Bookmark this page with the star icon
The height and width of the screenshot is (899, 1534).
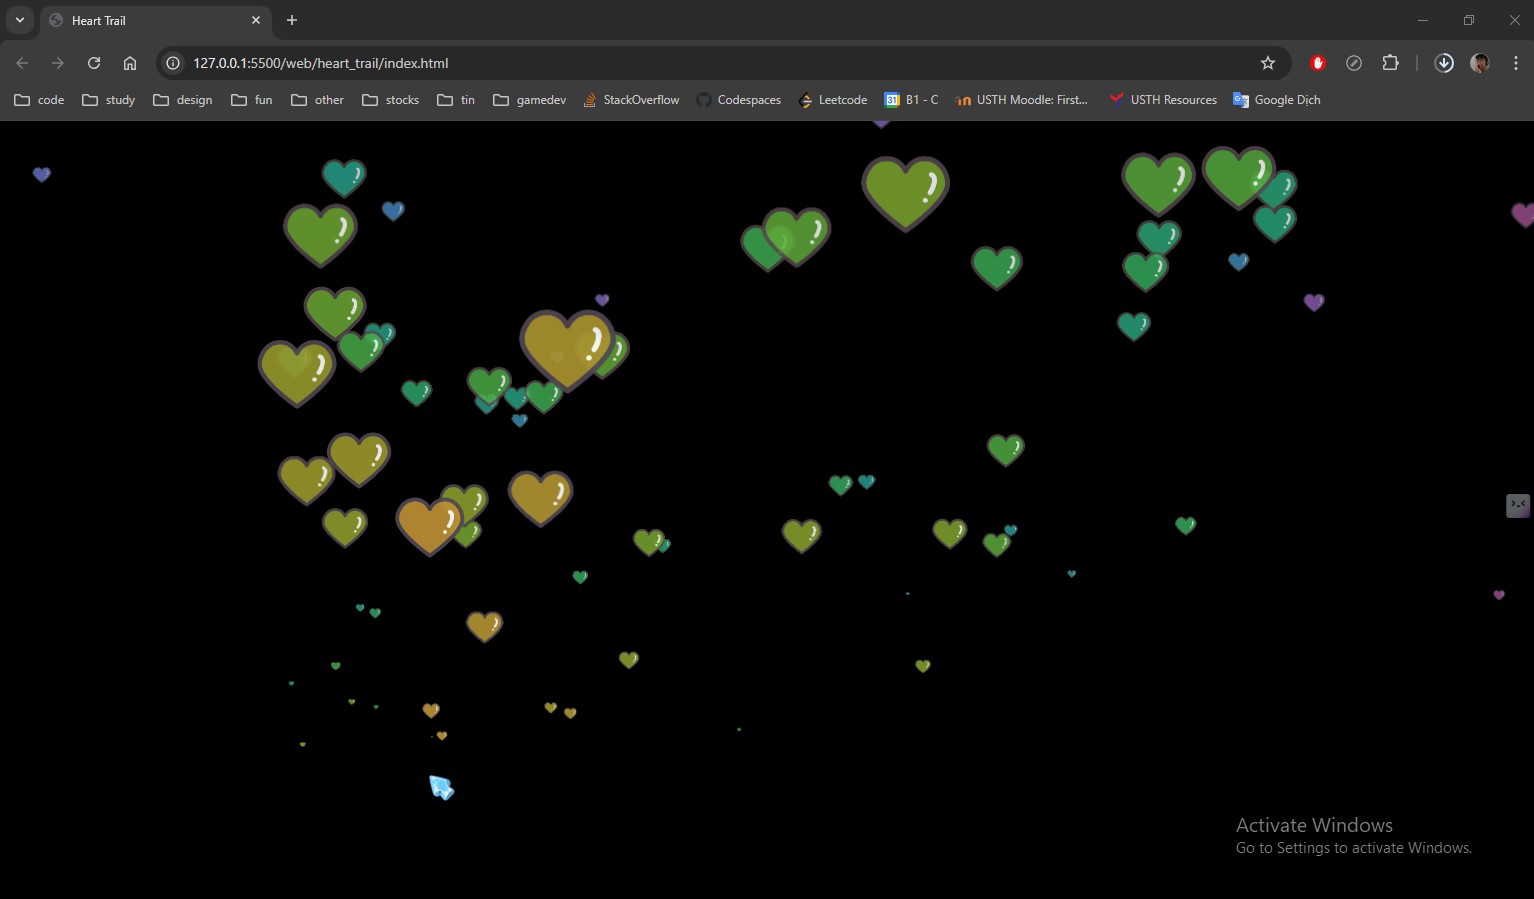[x=1268, y=63]
